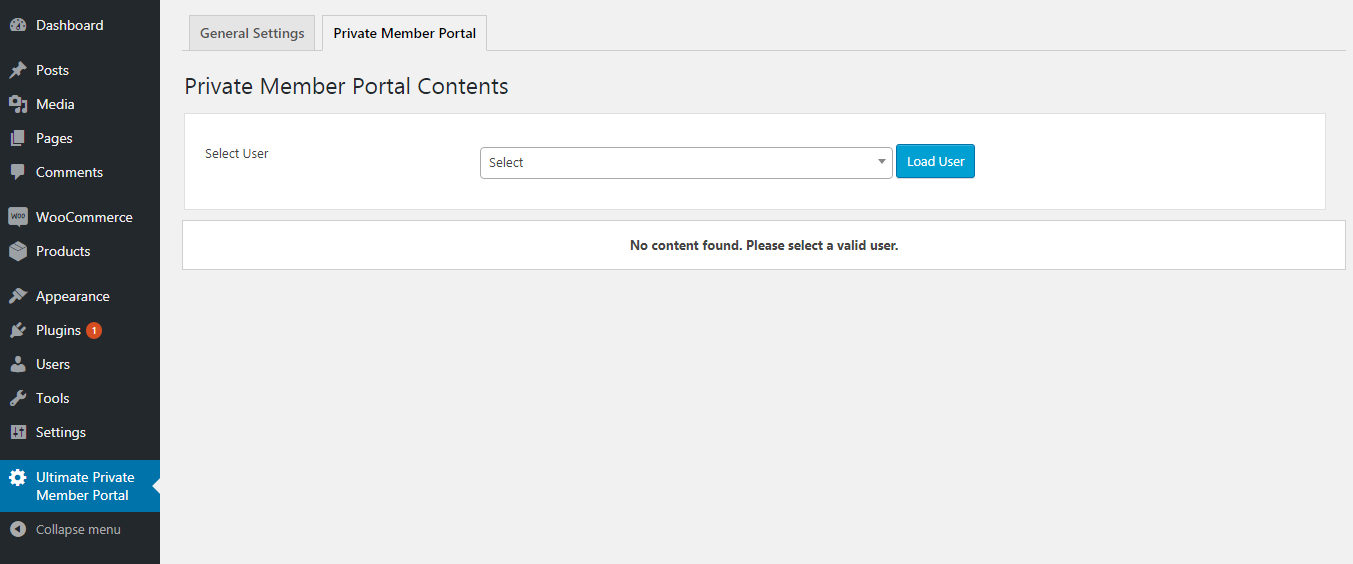
Task: Click the Load User button
Action: [x=935, y=161]
